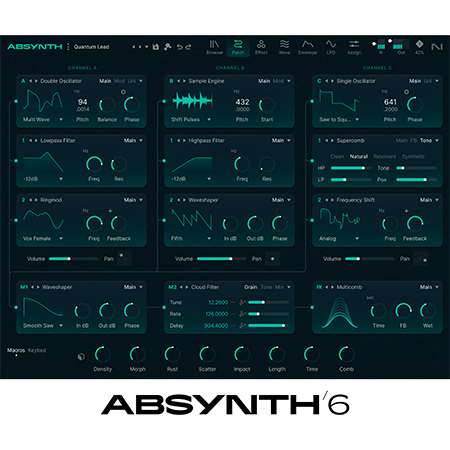Click the Tune value 12.2600
450x450 pixels.
(x=218, y=302)
